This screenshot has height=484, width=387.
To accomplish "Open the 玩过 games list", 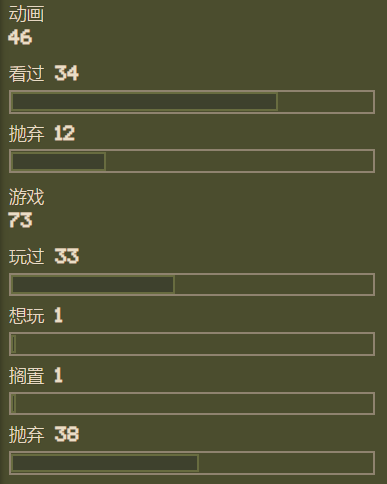I will [x=26, y=257].
